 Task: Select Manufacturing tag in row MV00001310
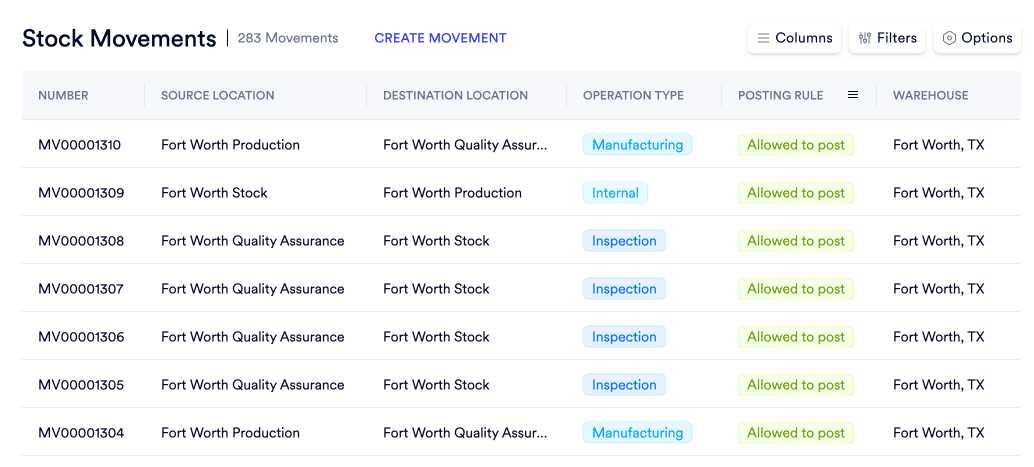(637, 144)
